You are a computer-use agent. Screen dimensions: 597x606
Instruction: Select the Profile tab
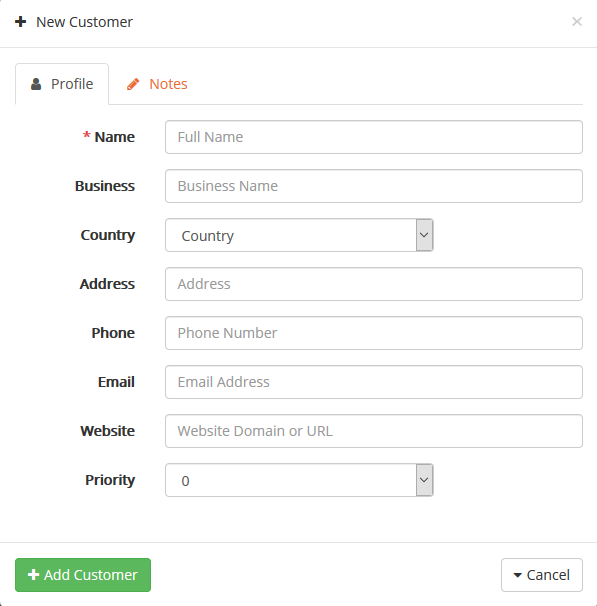tap(62, 84)
